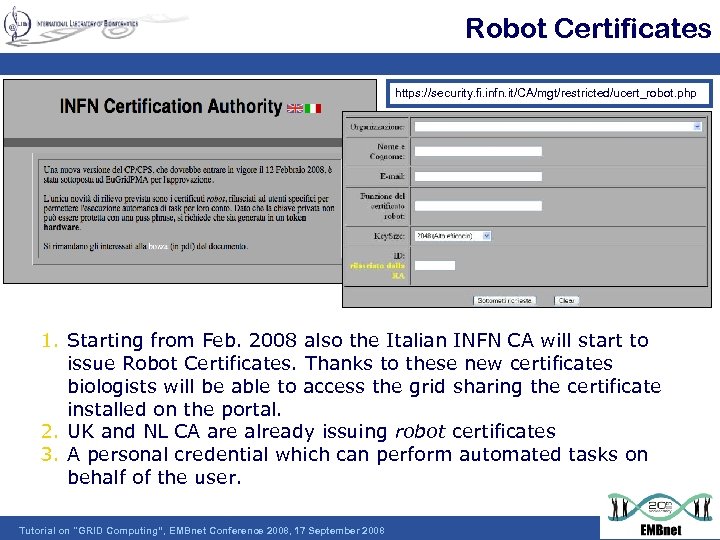Click the Tutorial on GRID Computing footer text
720x540 pixels.
click(202, 531)
